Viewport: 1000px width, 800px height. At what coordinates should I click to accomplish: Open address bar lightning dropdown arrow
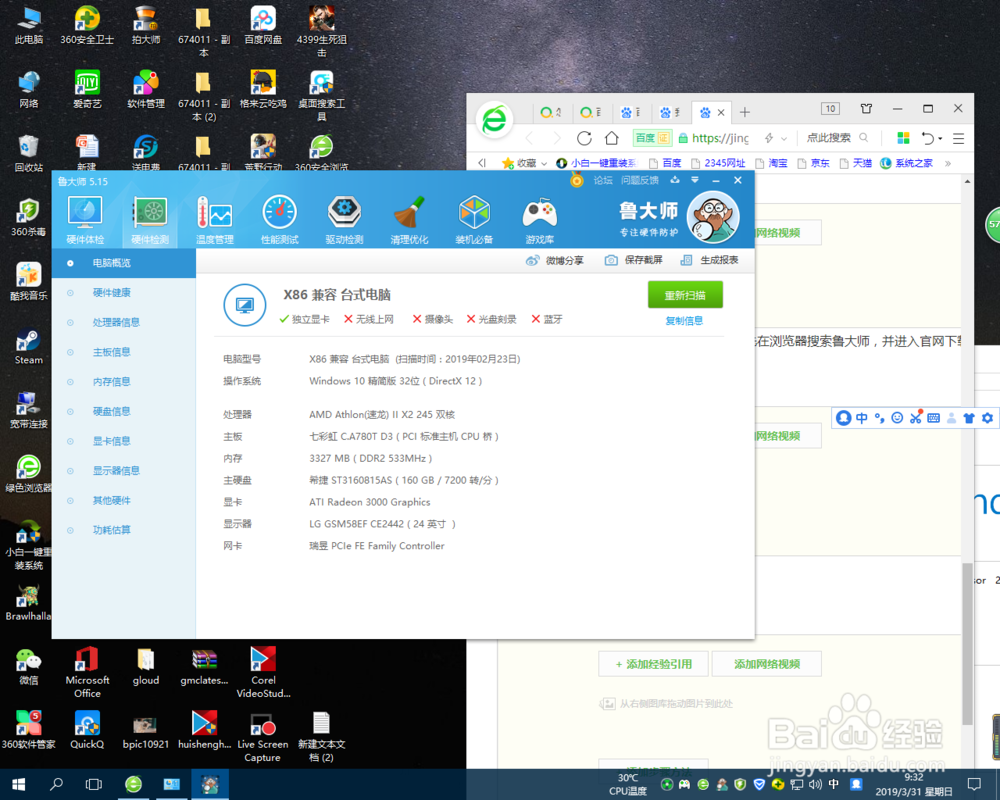[784, 138]
